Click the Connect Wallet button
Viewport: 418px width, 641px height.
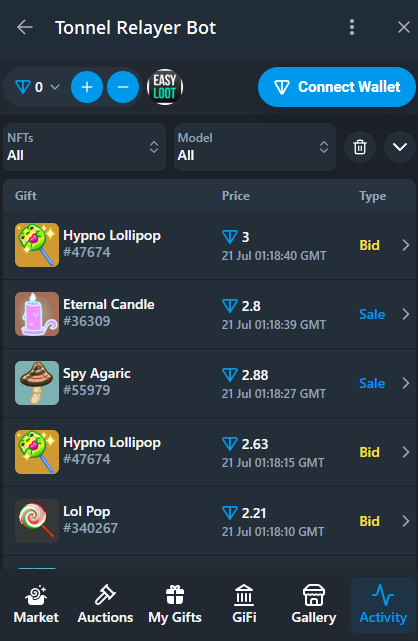[x=337, y=87]
